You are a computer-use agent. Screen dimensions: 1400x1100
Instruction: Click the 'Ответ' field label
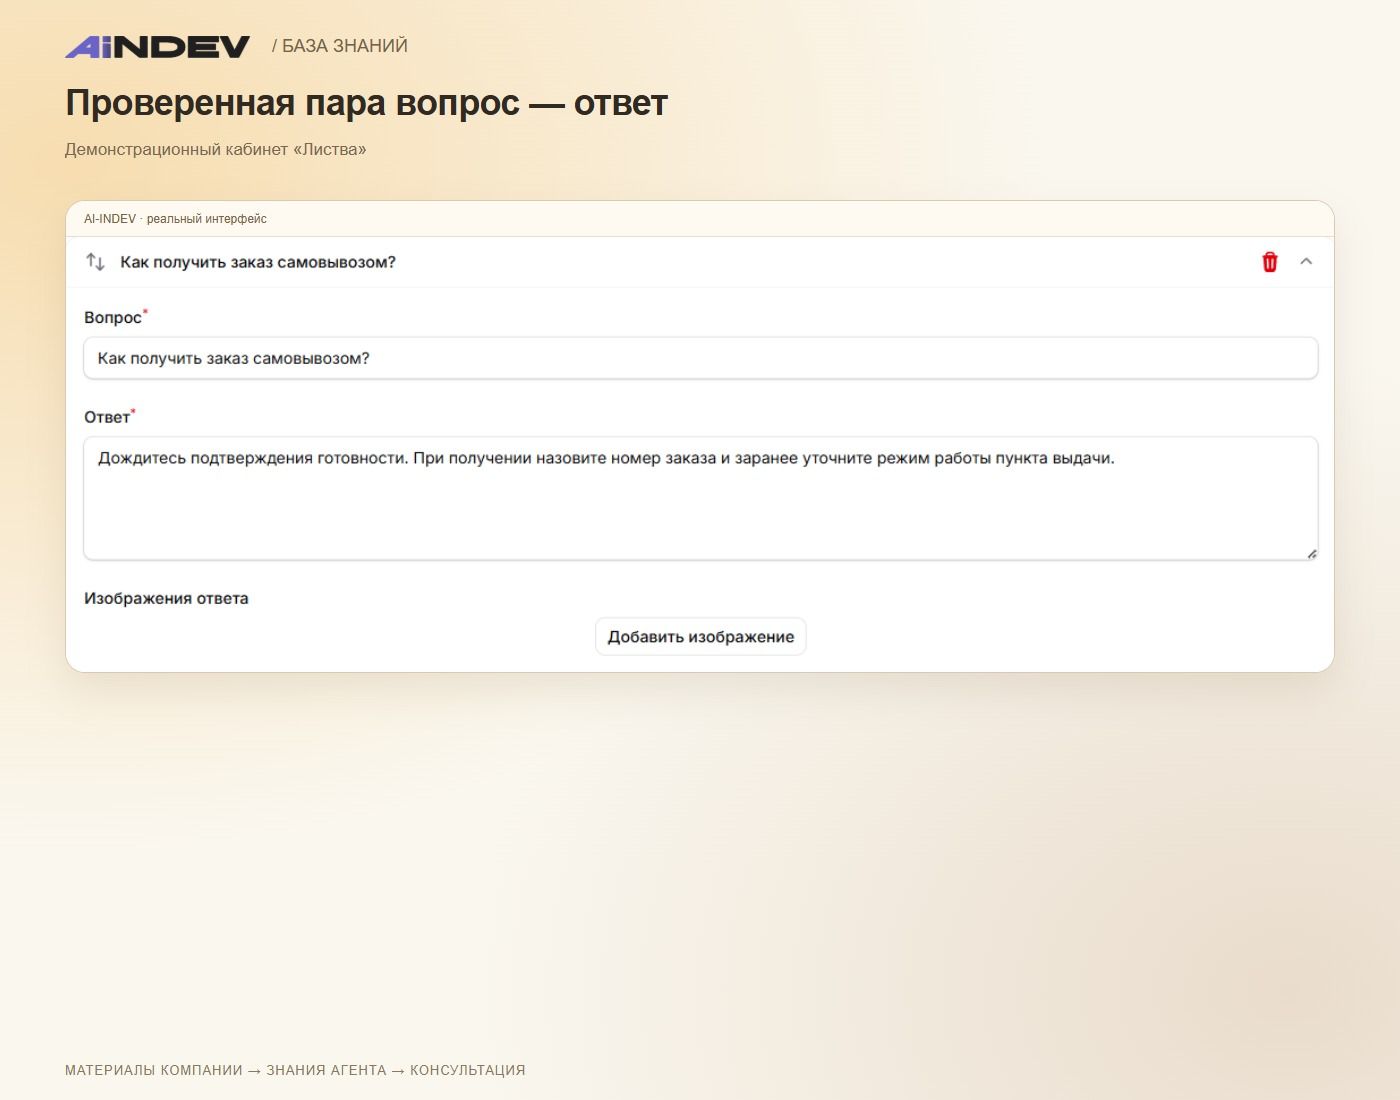107,418
